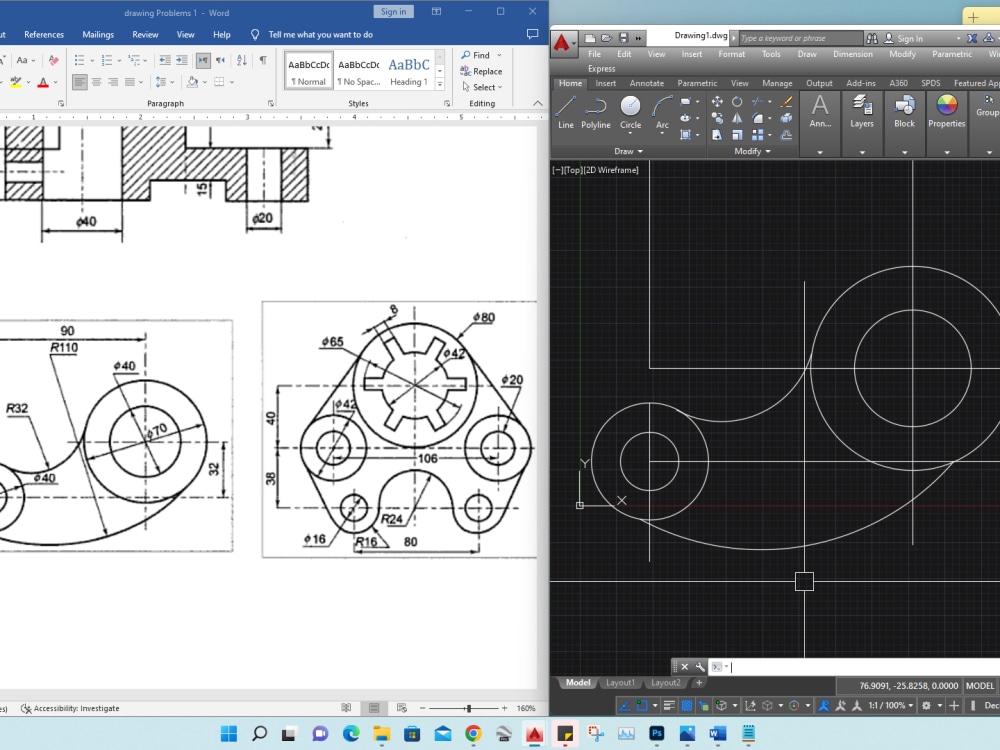This screenshot has width=1000, height=750.
Task: Click Word's Text Highlight Color swatch
Action: click(16, 82)
